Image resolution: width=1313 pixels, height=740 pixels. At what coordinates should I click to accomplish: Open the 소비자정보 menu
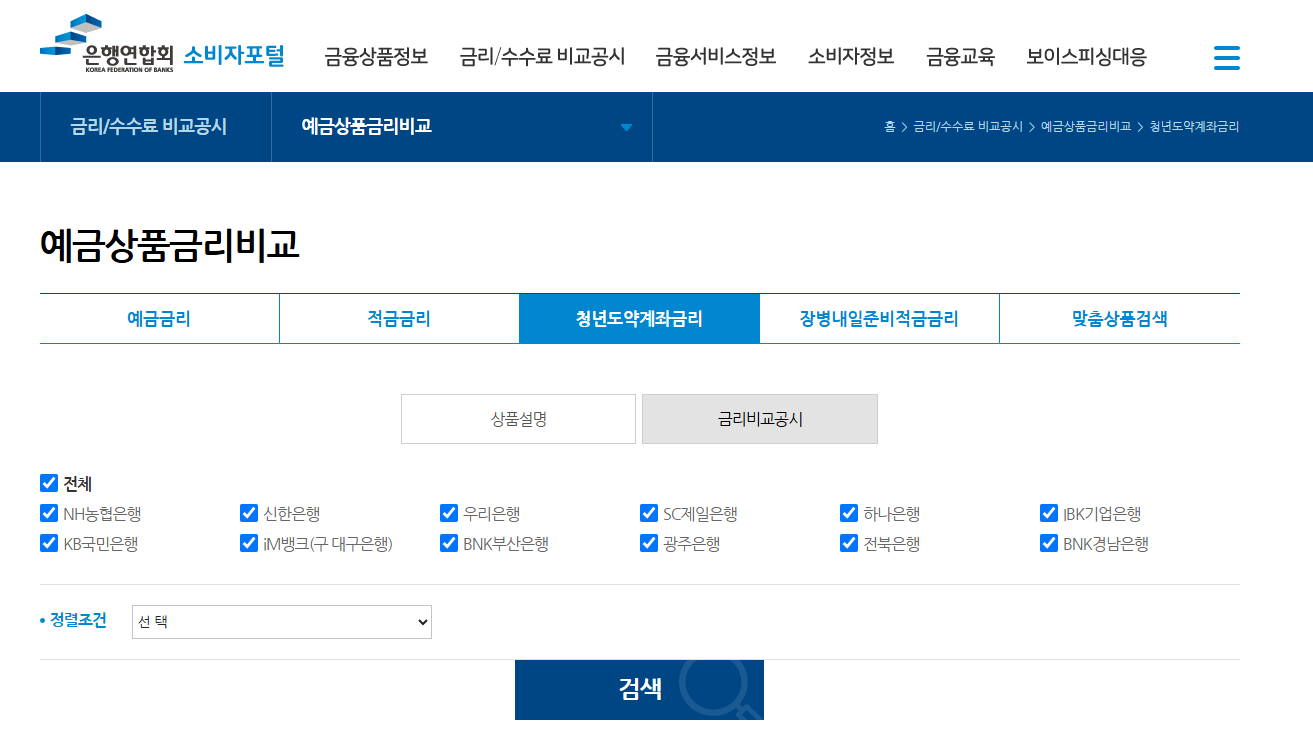[x=851, y=57]
